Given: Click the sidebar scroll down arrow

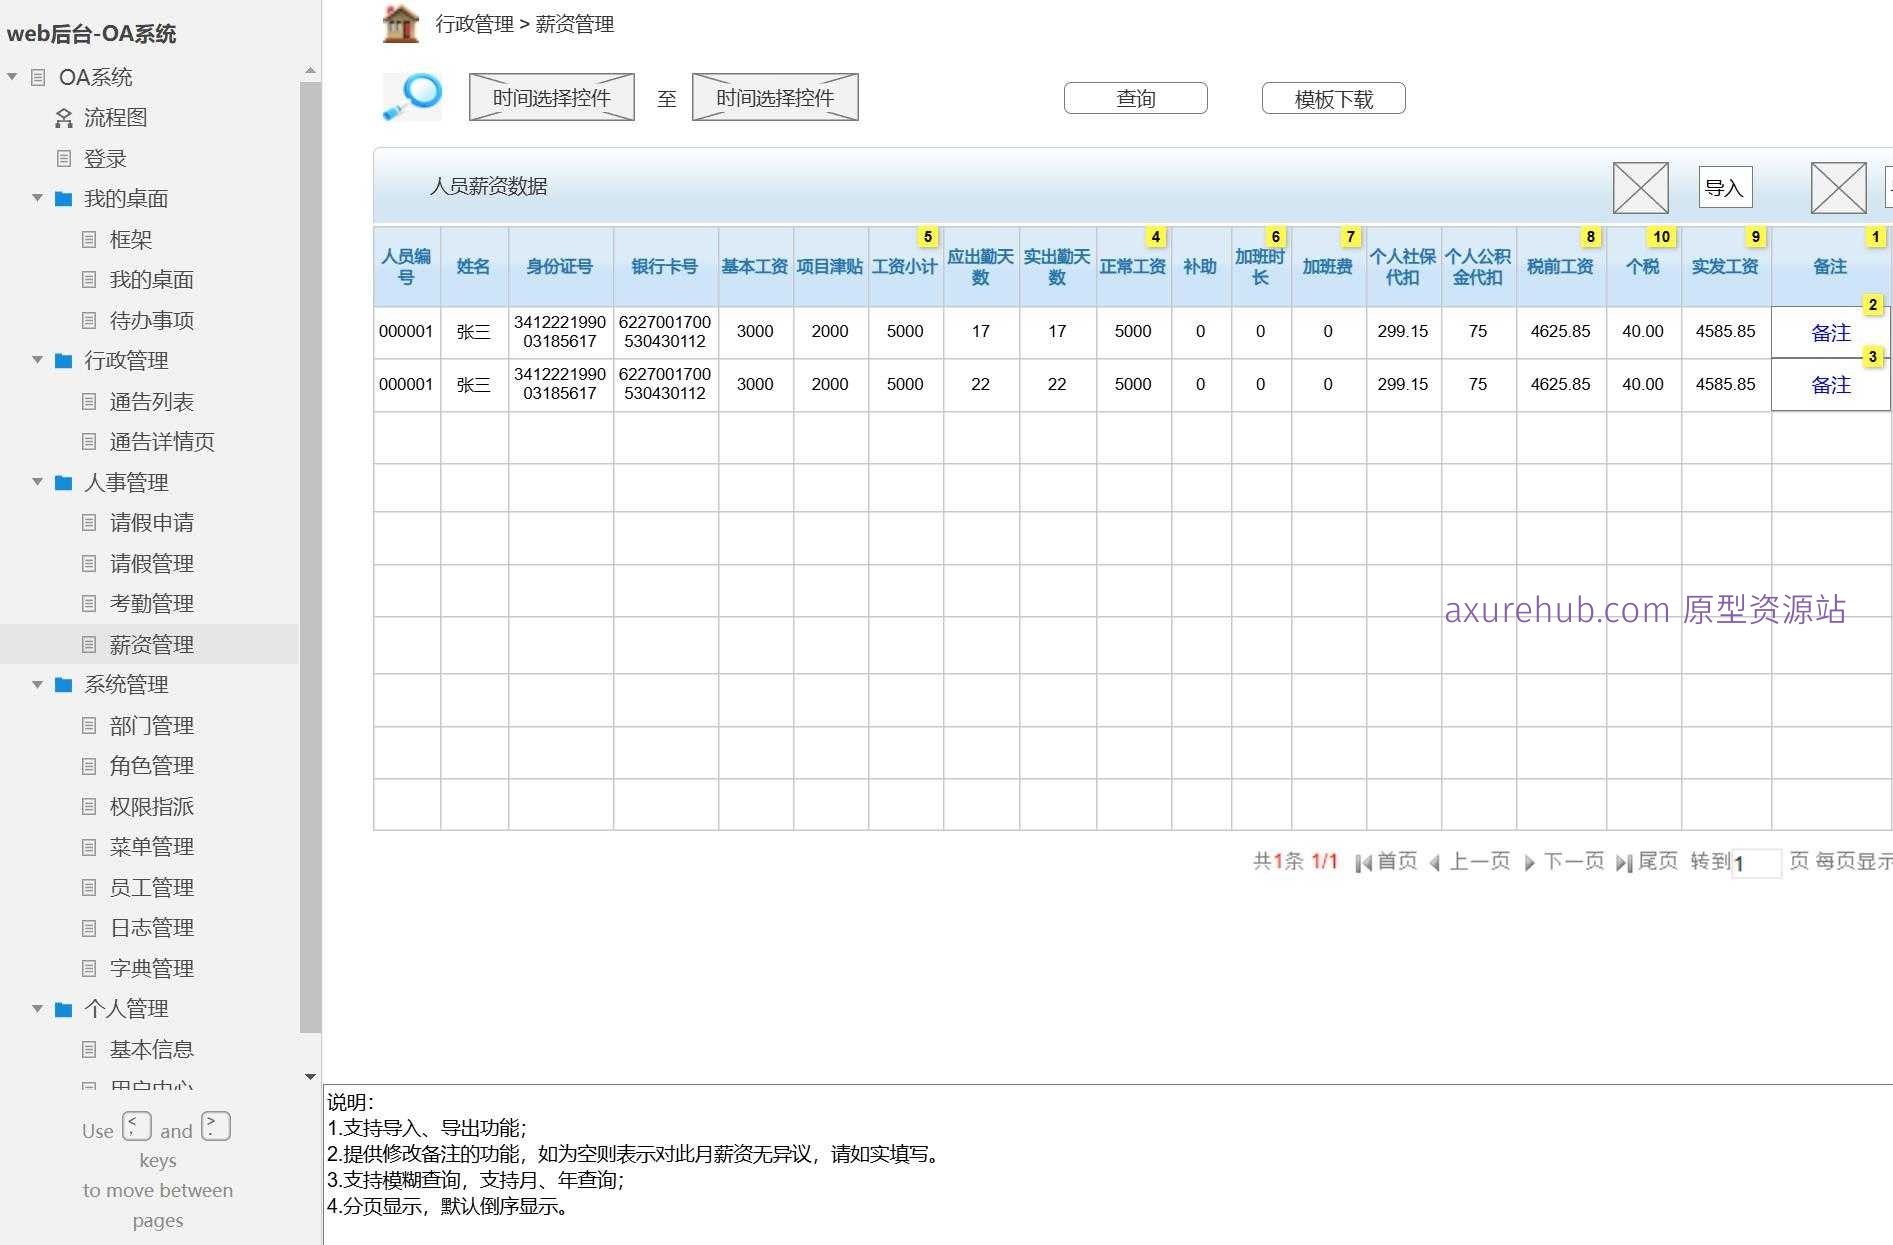Looking at the screenshot, I should pos(310,1077).
